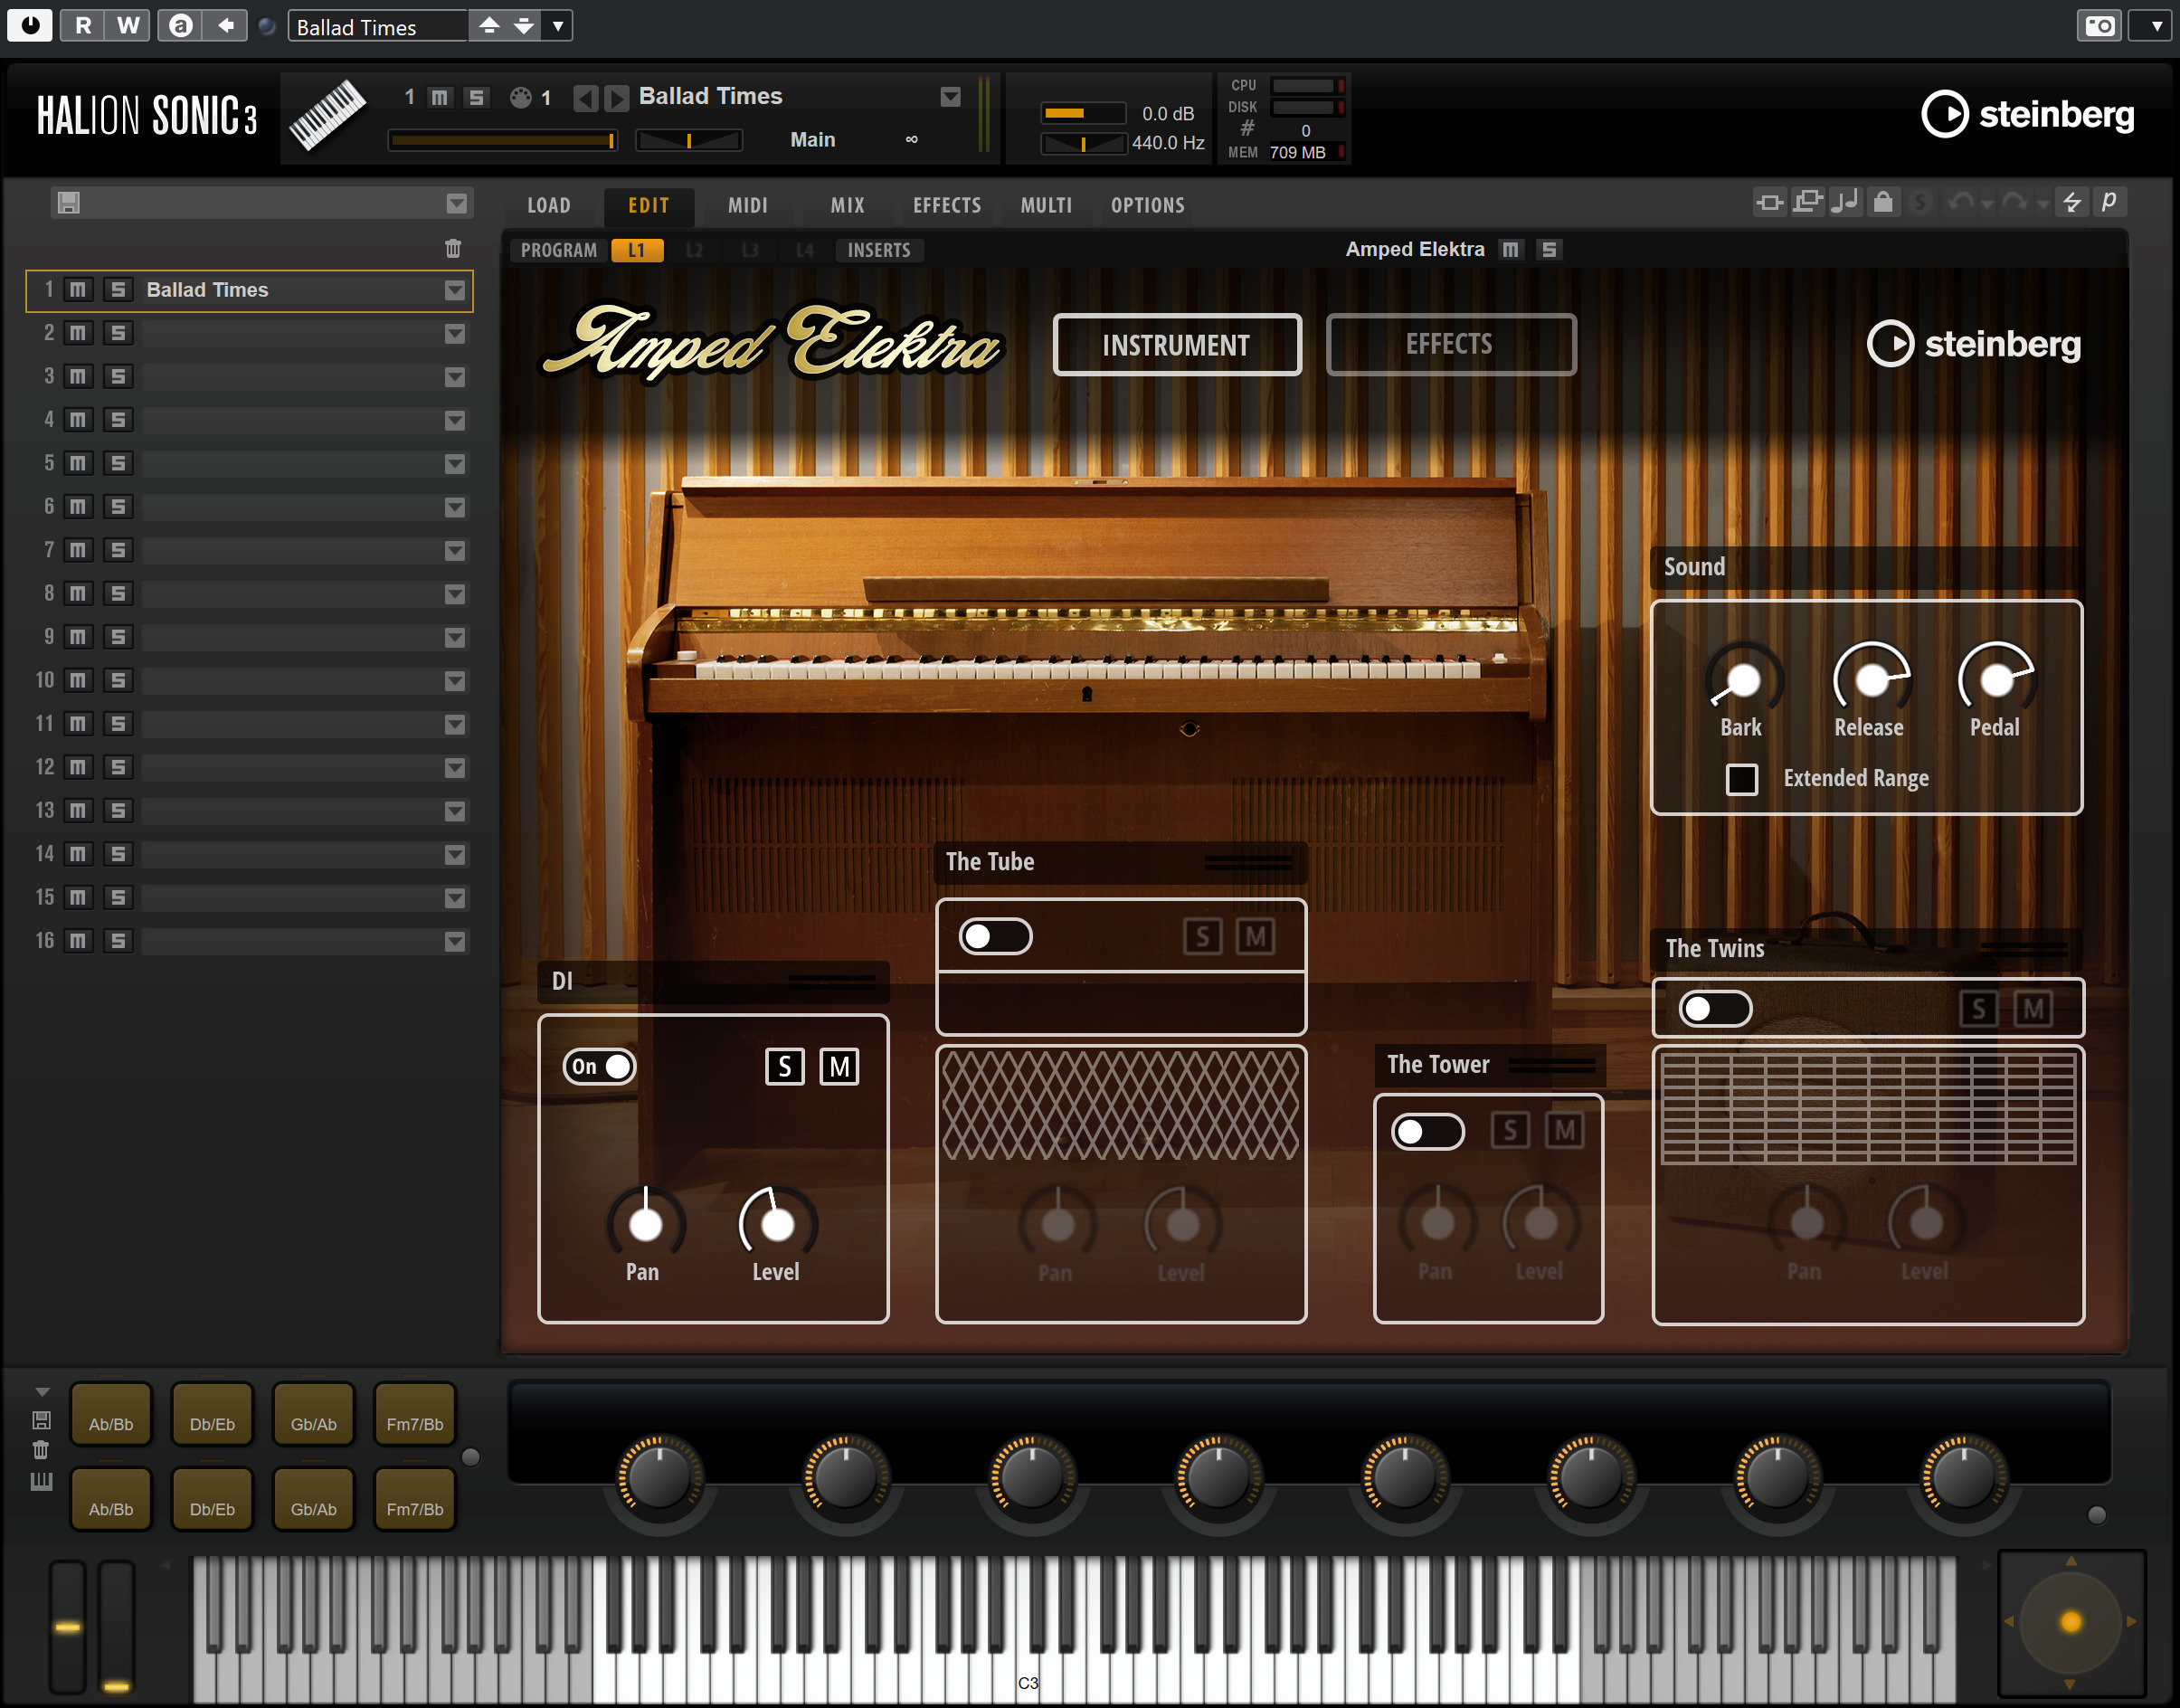This screenshot has width=2180, height=1708.
Task: Click the PROGRAM button
Action: click(x=559, y=250)
